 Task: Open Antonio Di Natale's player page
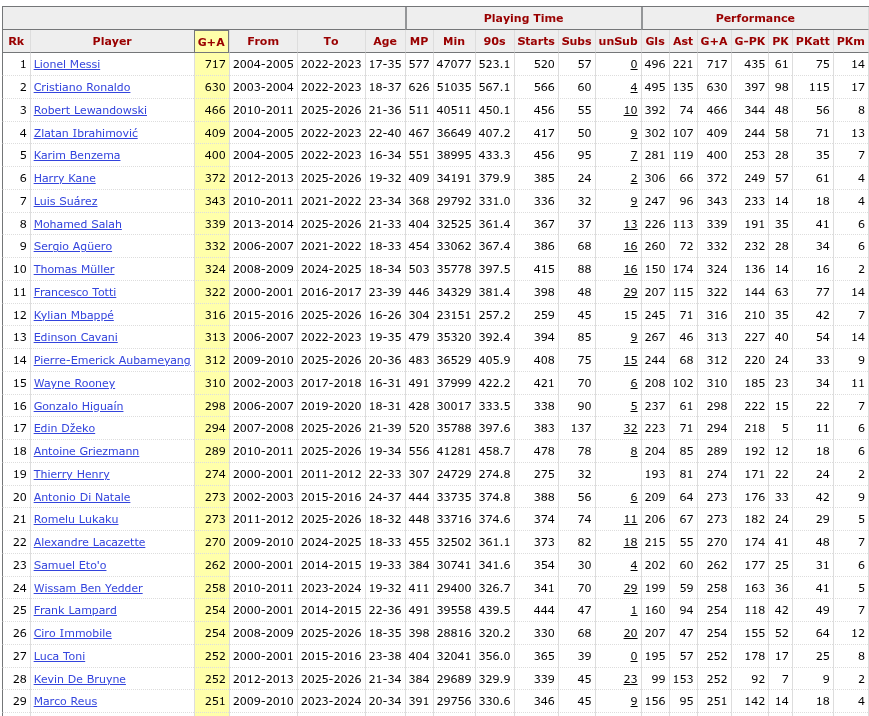click(82, 497)
